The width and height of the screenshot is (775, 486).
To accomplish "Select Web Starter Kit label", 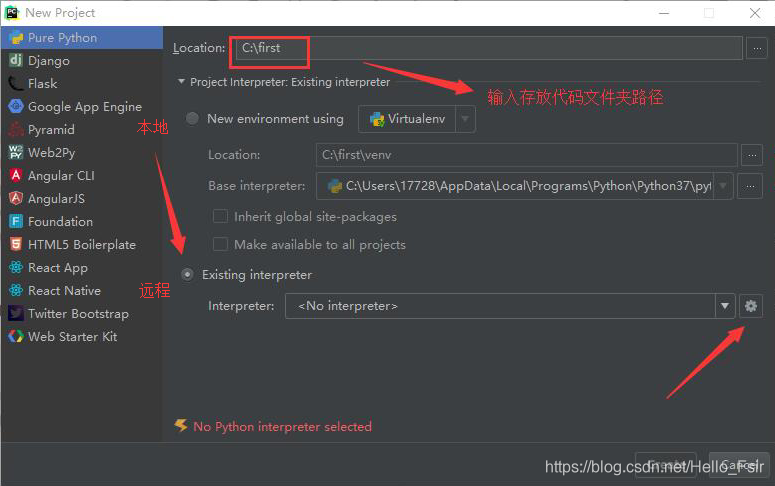I will tap(73, 337).
